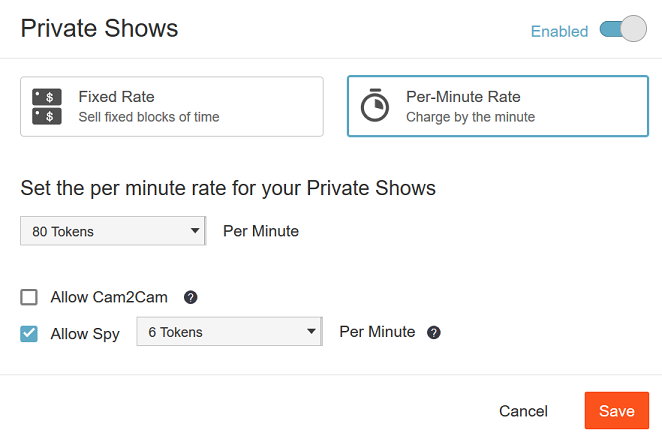Image resolution: width=662 pixels, height=439 pixels.
Task: Click the Per-Minute Rate stopwatch icon
Action: tap(374, 106)
